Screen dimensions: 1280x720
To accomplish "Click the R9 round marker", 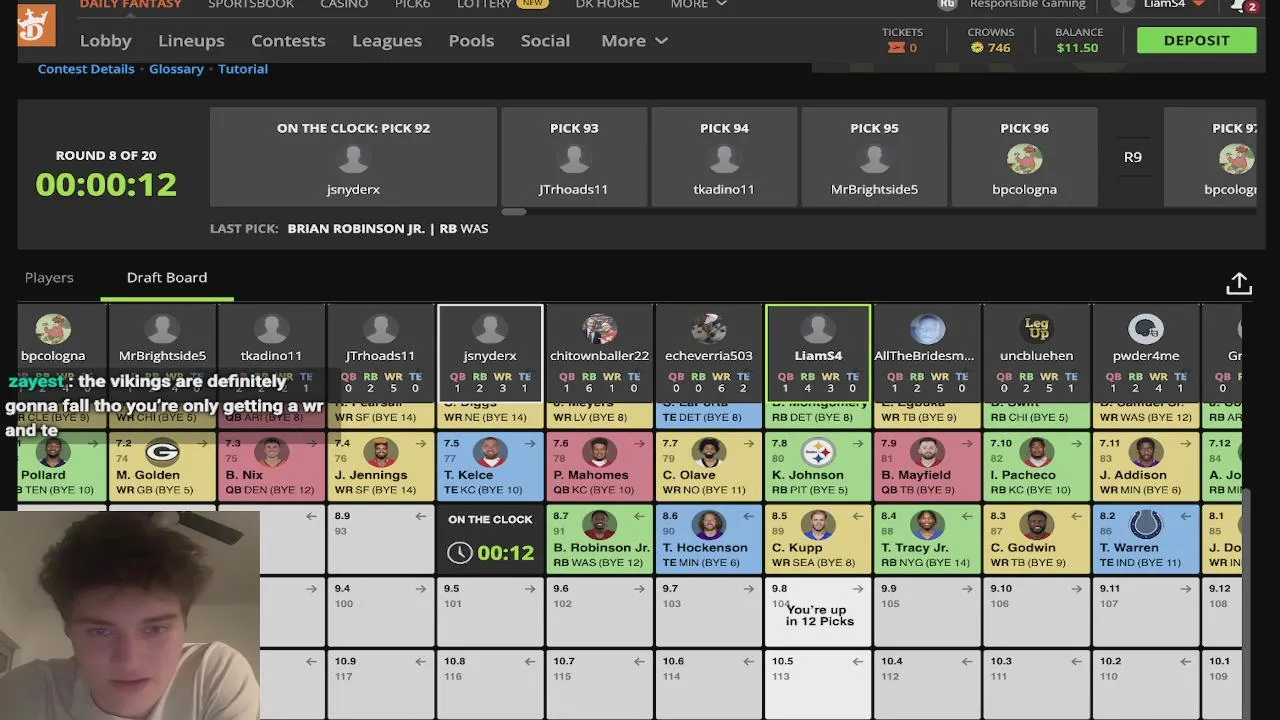I will tap(1132, 157).
